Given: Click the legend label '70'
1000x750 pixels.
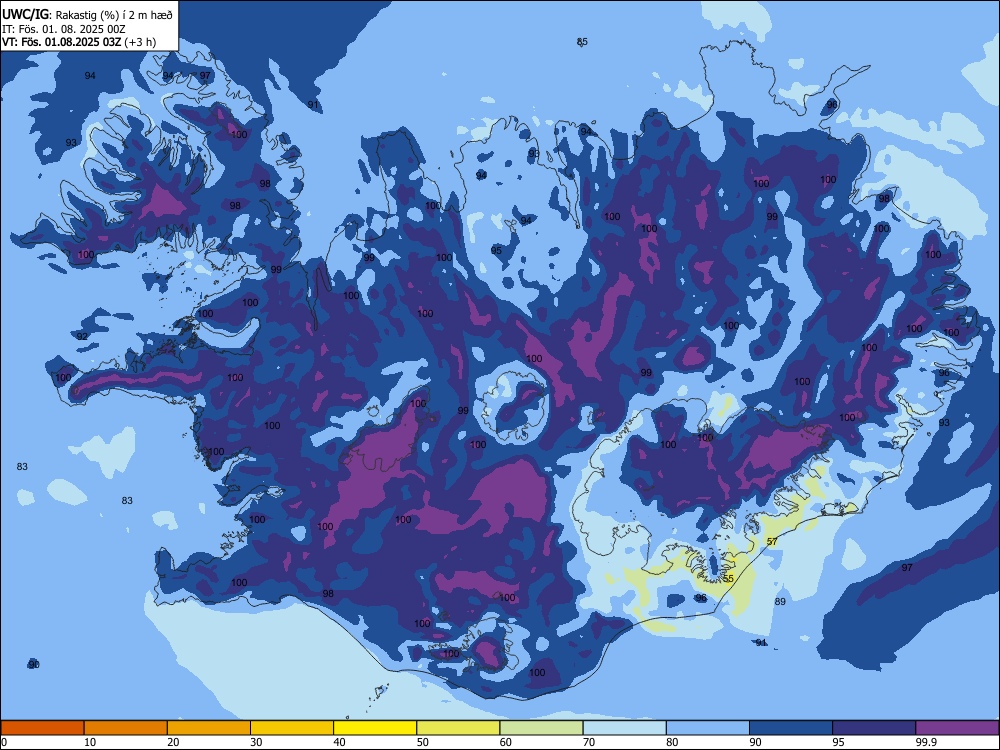Looking at the screenshot, I should click(x=589, y=742).
